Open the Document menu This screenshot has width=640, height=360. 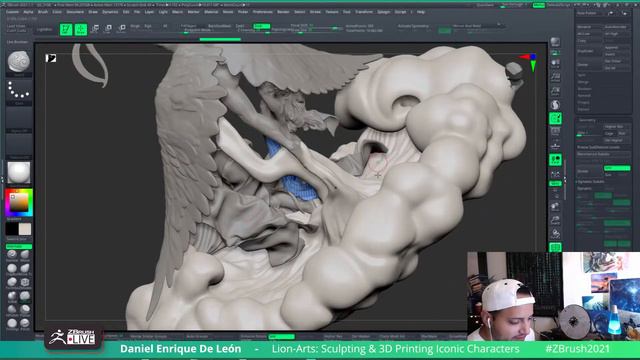(x=75, y=12)
